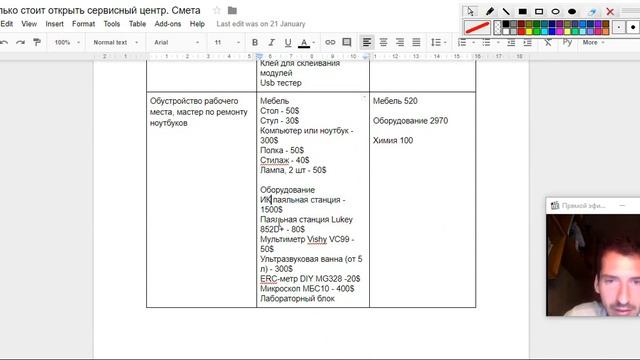This screenshot has height=360, width=640.
Task: Pick the bright red color swatch
Action: click(x=521, y=31)
